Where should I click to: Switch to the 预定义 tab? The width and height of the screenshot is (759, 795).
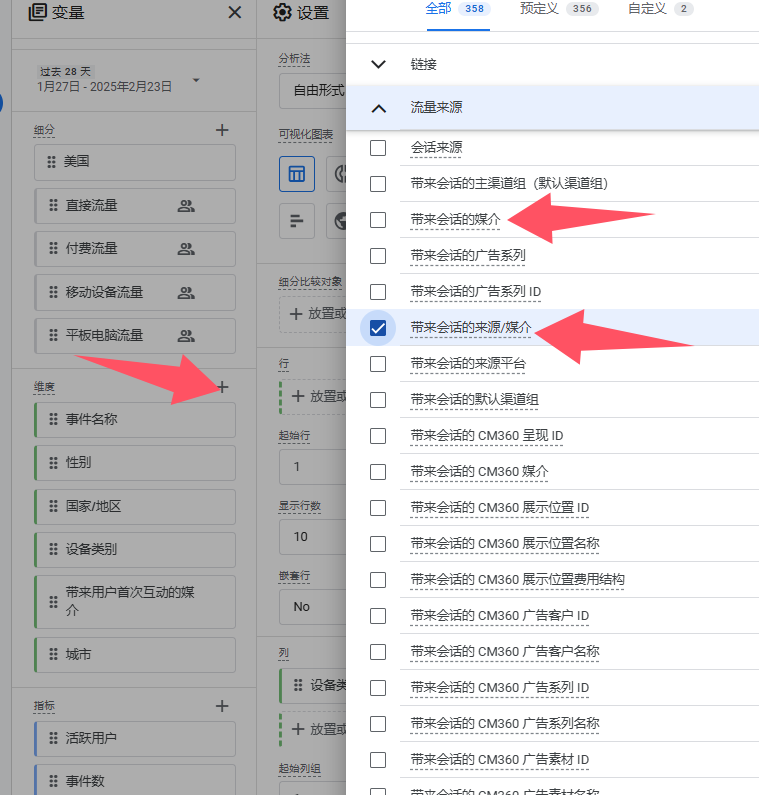pos(559,9)
